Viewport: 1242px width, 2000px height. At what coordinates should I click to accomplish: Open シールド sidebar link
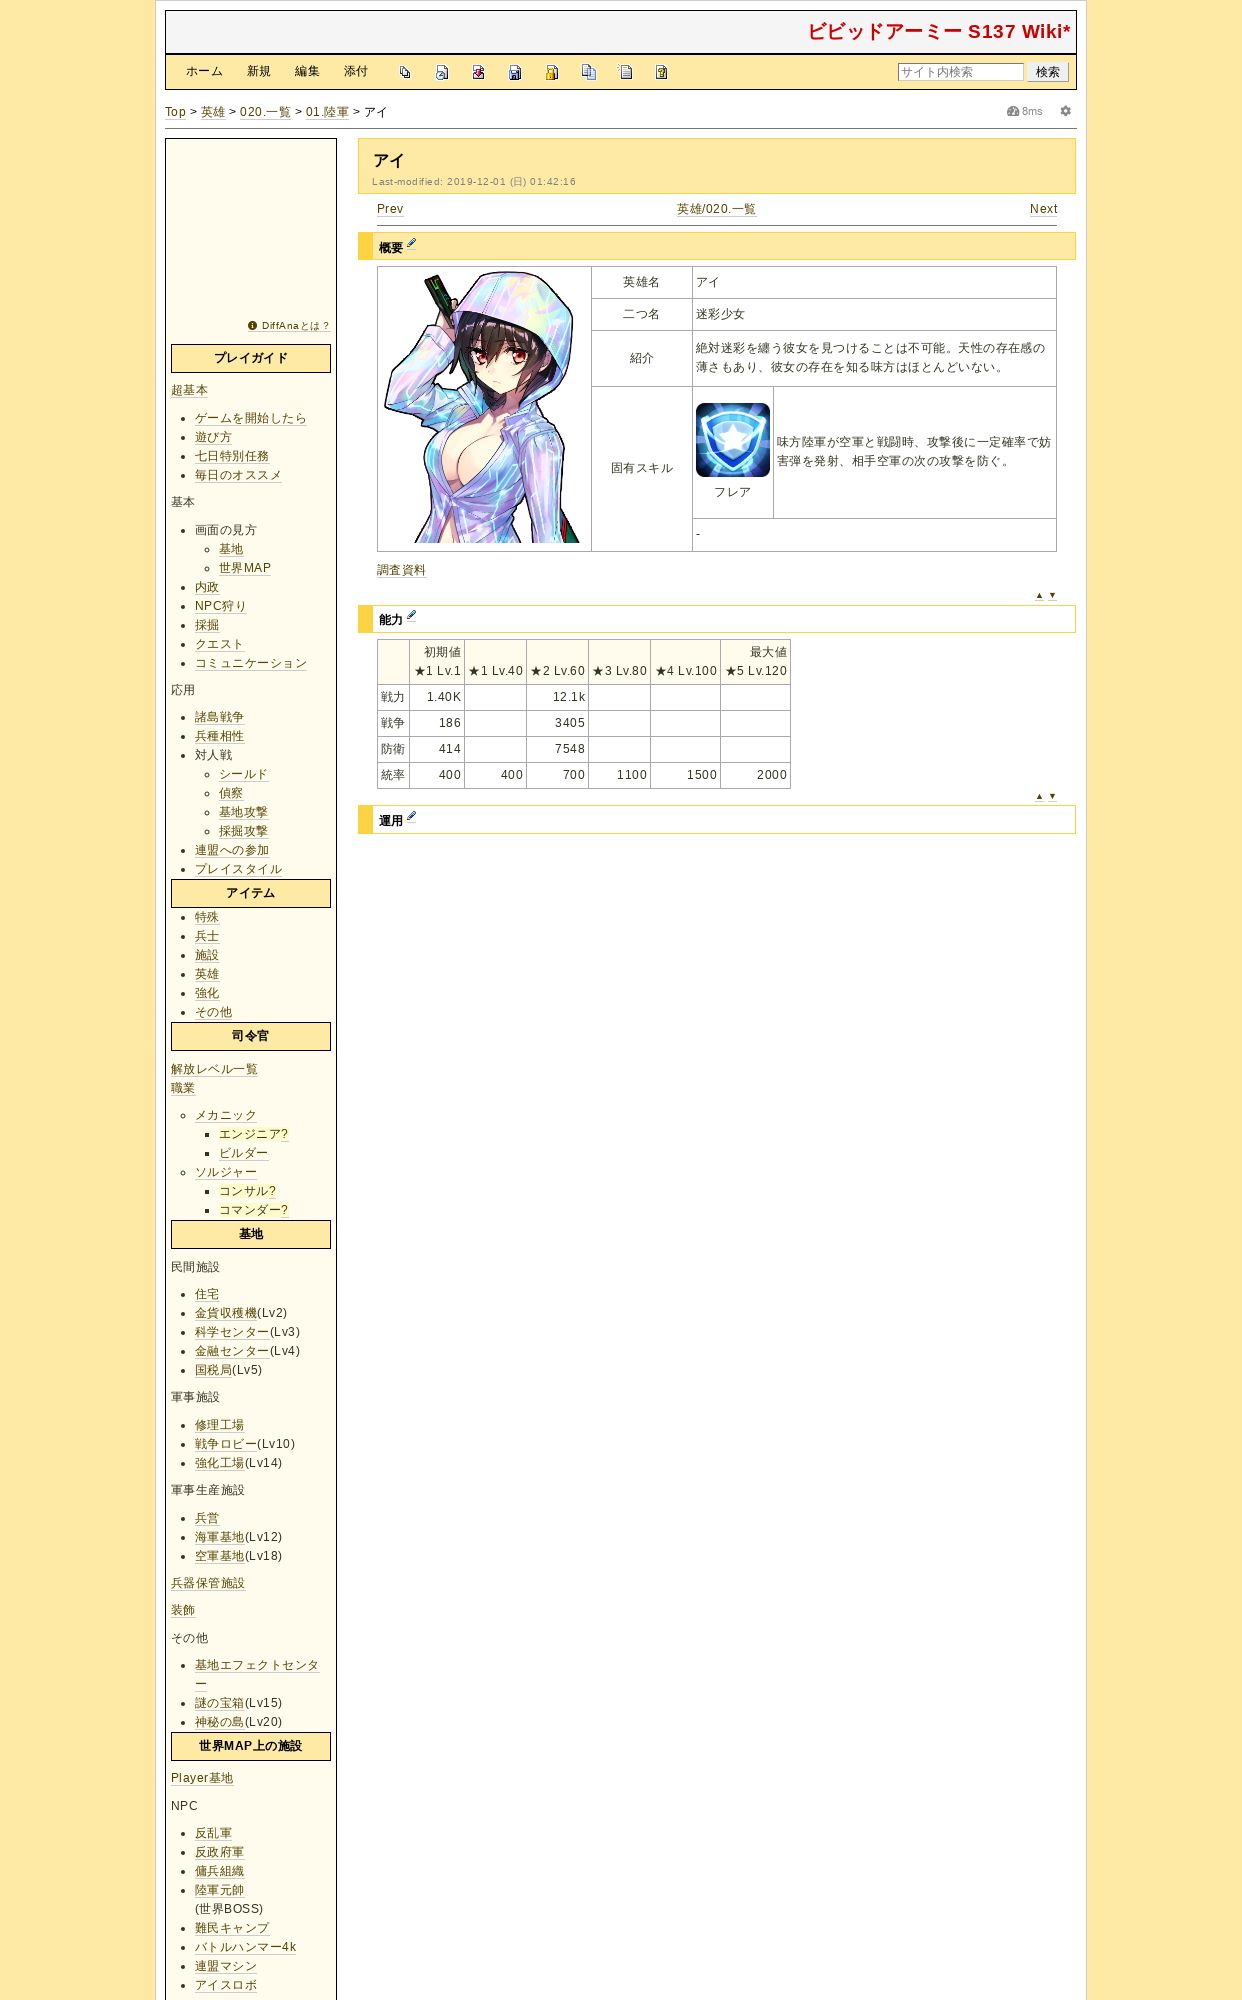[x=243, y=774]
